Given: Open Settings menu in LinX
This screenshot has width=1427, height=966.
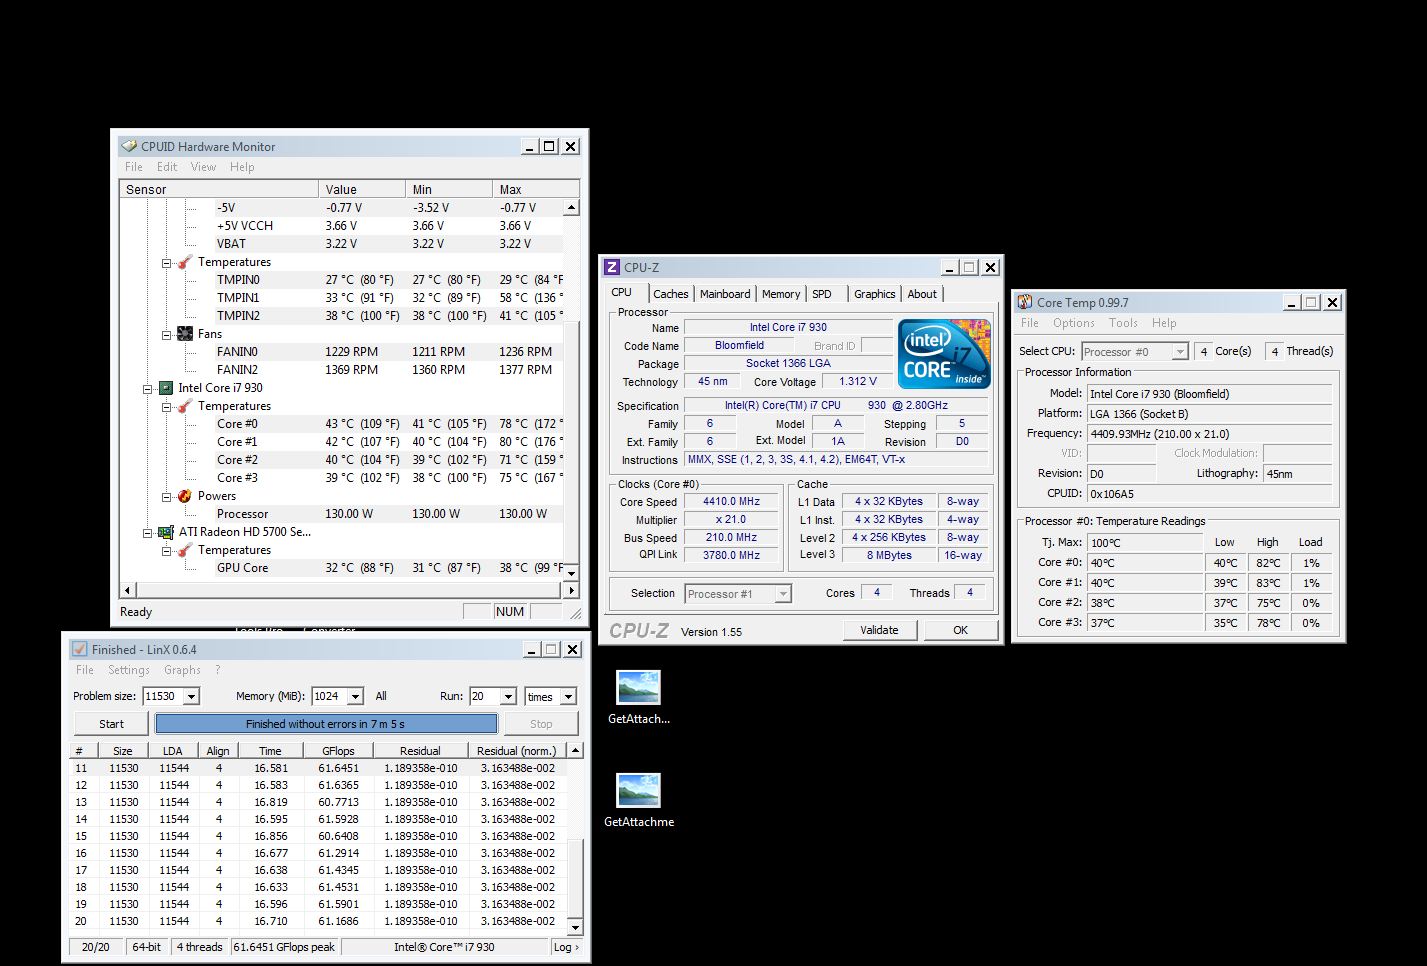Looking at the screenshot, I should pyautogui.click(x=129, y=670).
